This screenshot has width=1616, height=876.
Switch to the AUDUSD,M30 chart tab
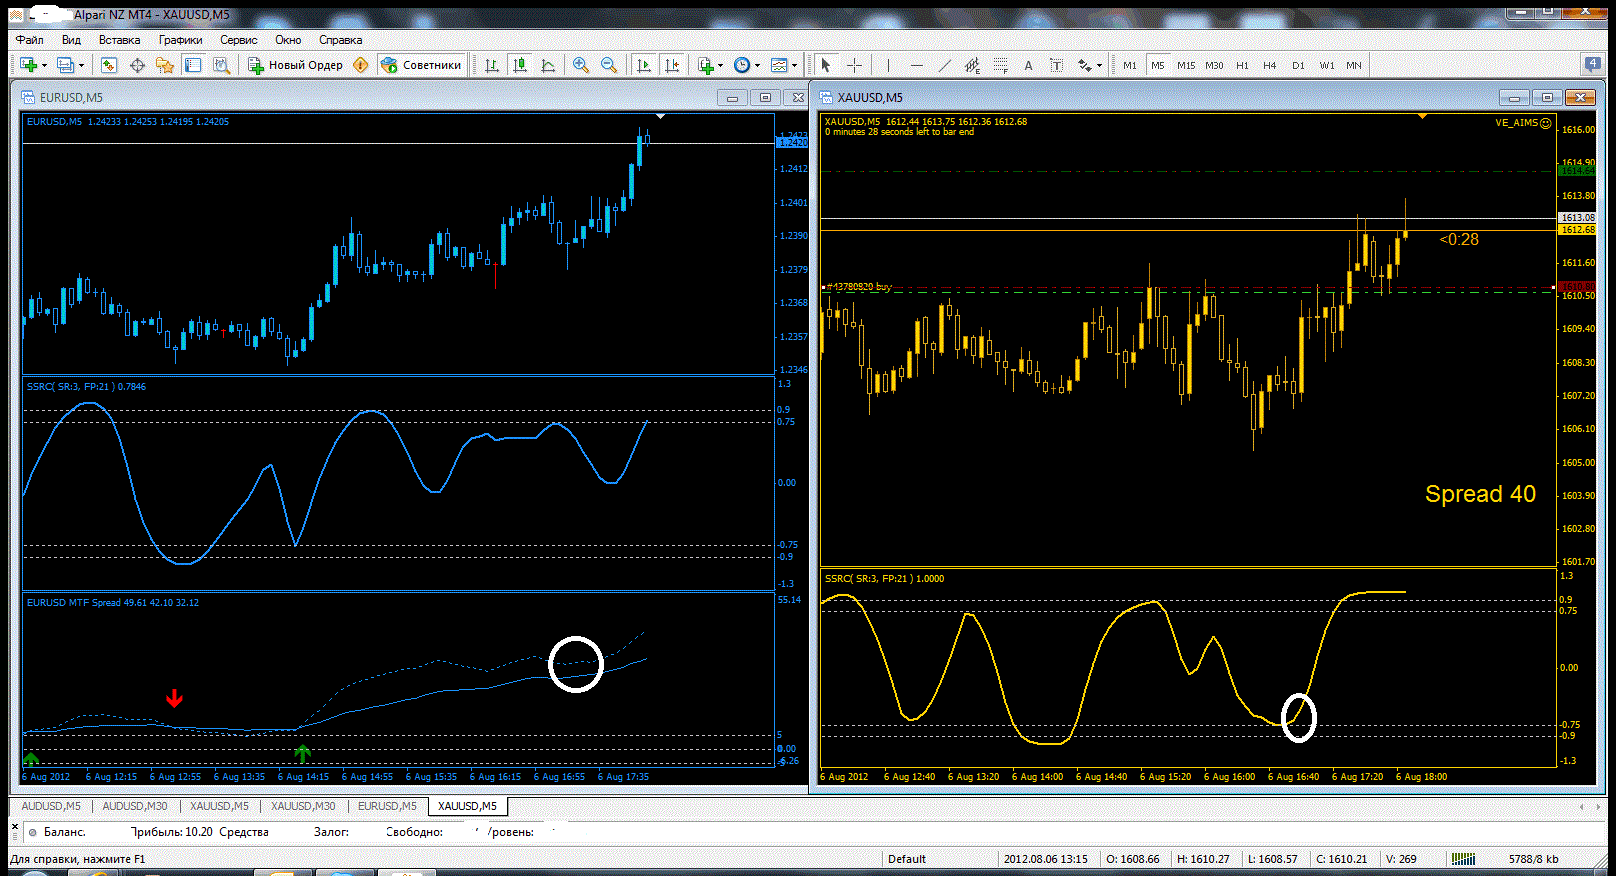(135, 806)
